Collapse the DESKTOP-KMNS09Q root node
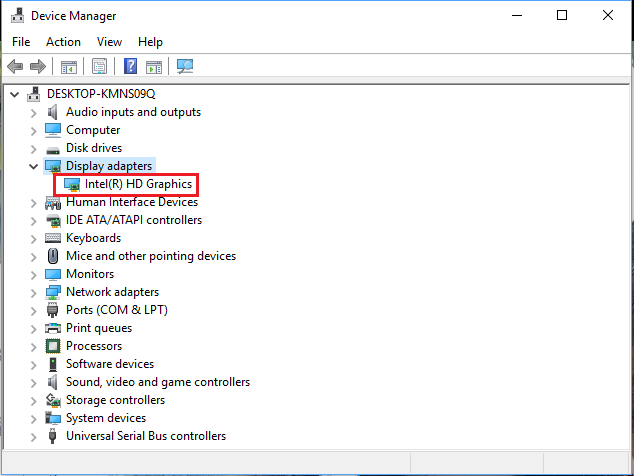The image size is (634, 476). [x=14, y=94]
